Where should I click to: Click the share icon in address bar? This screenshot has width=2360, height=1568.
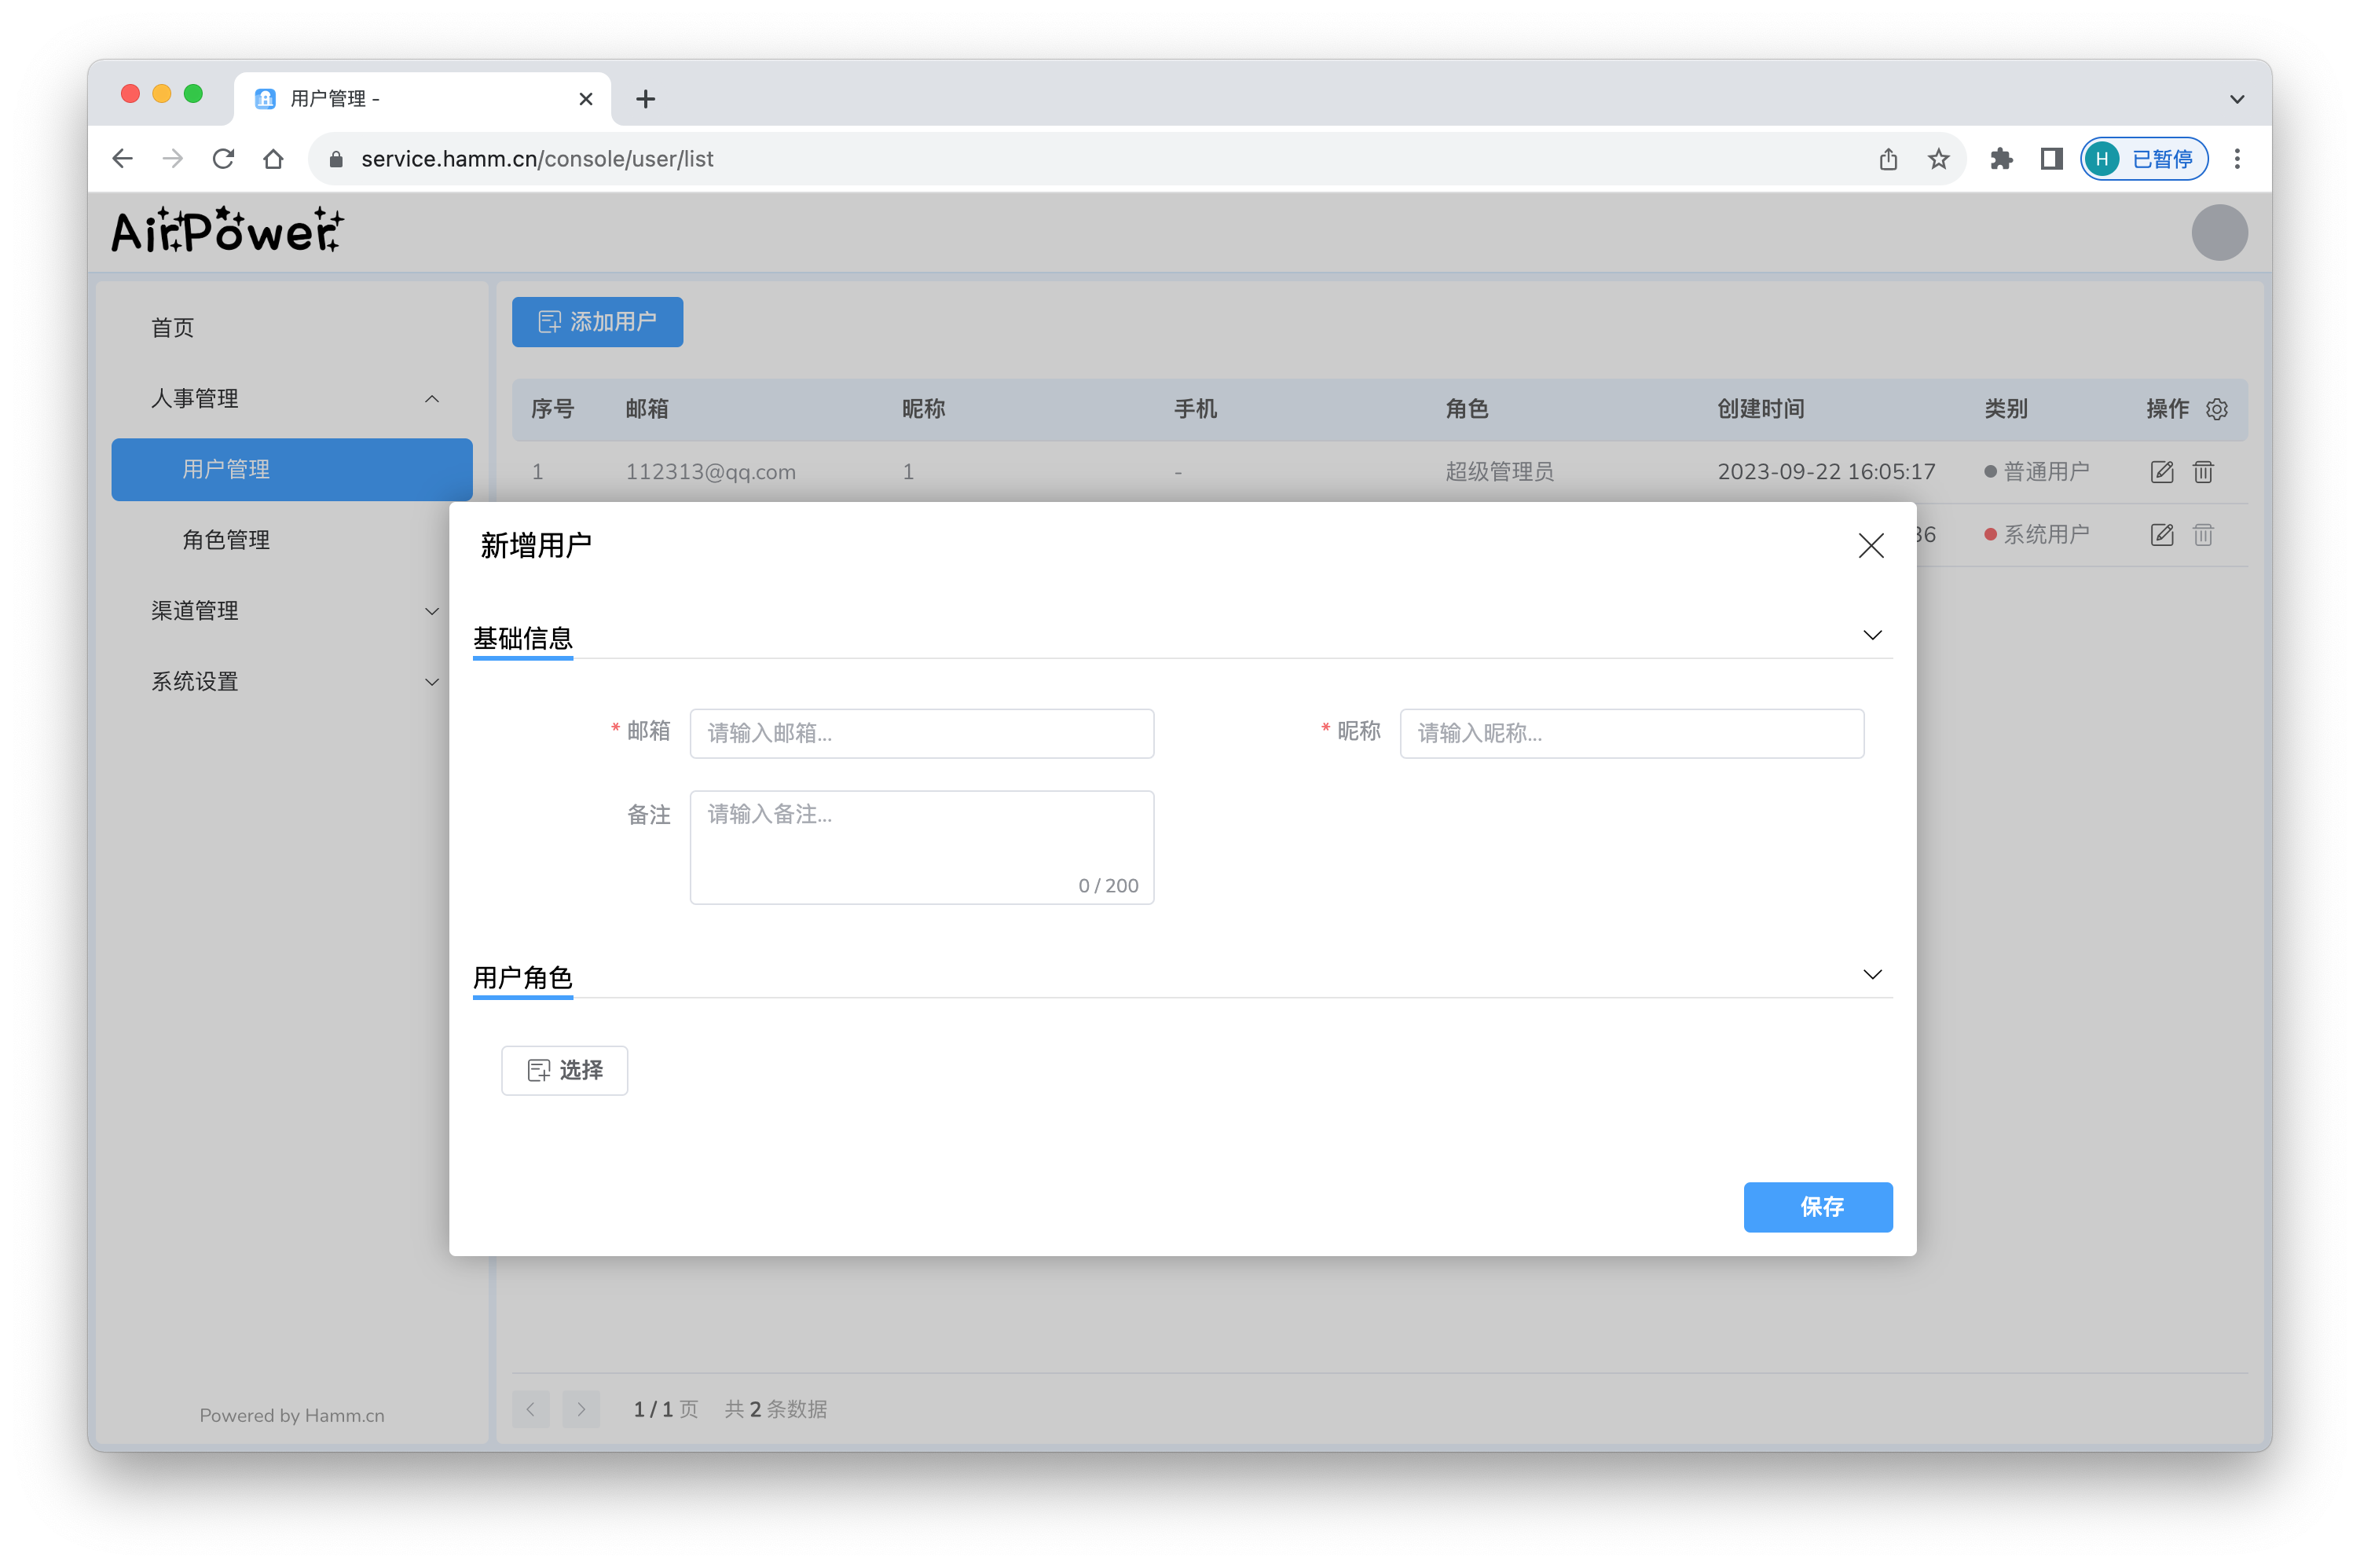(1888, 159)
